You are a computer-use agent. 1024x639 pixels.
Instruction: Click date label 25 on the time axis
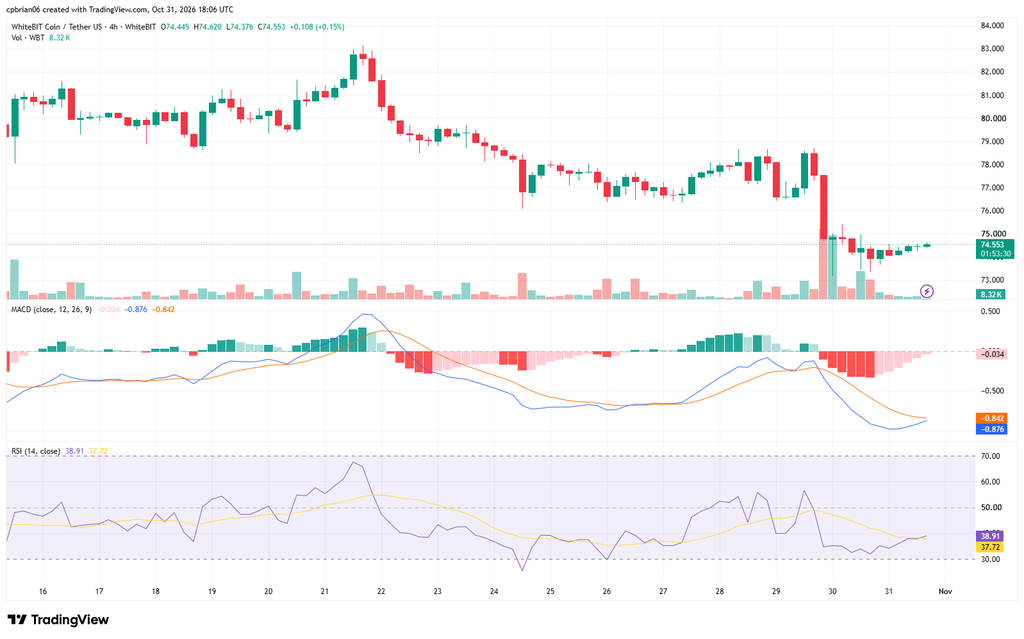tap(551, 591)
